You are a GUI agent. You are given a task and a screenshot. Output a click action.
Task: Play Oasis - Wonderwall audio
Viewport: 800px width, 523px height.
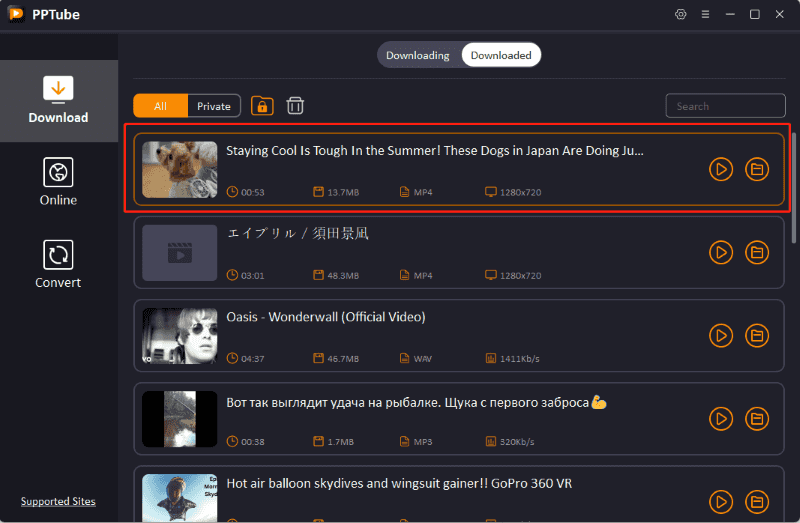pyautogui.click(x=721, y=336)
